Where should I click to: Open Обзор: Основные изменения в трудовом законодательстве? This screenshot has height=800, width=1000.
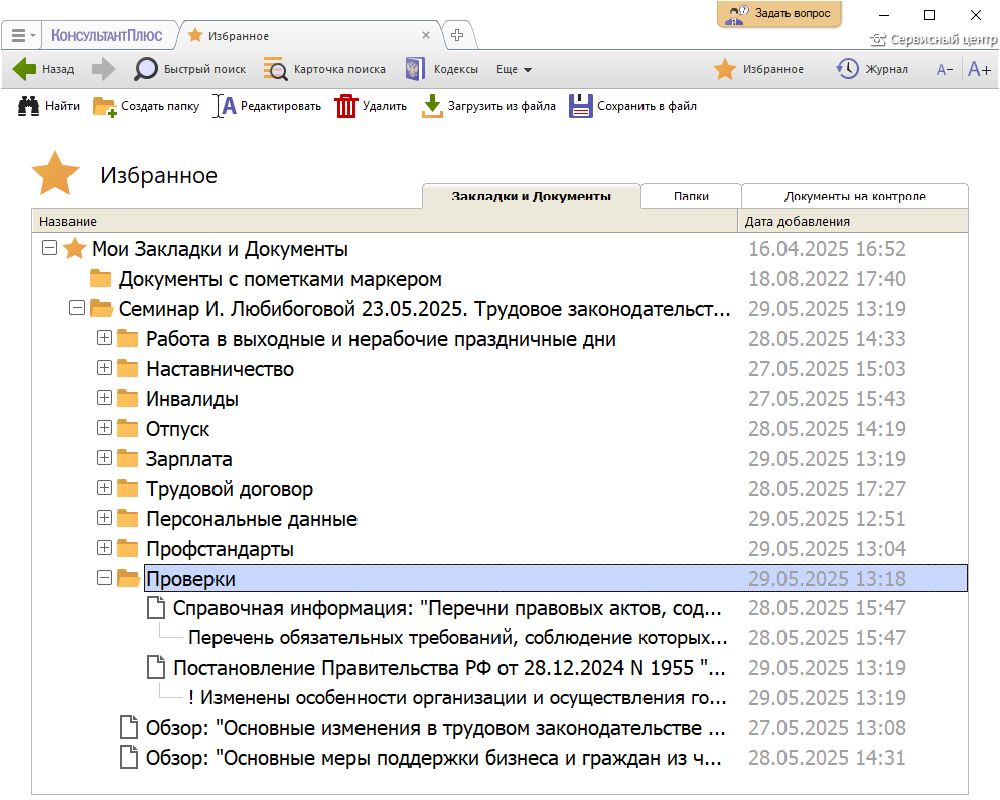(x=436, y=728)
